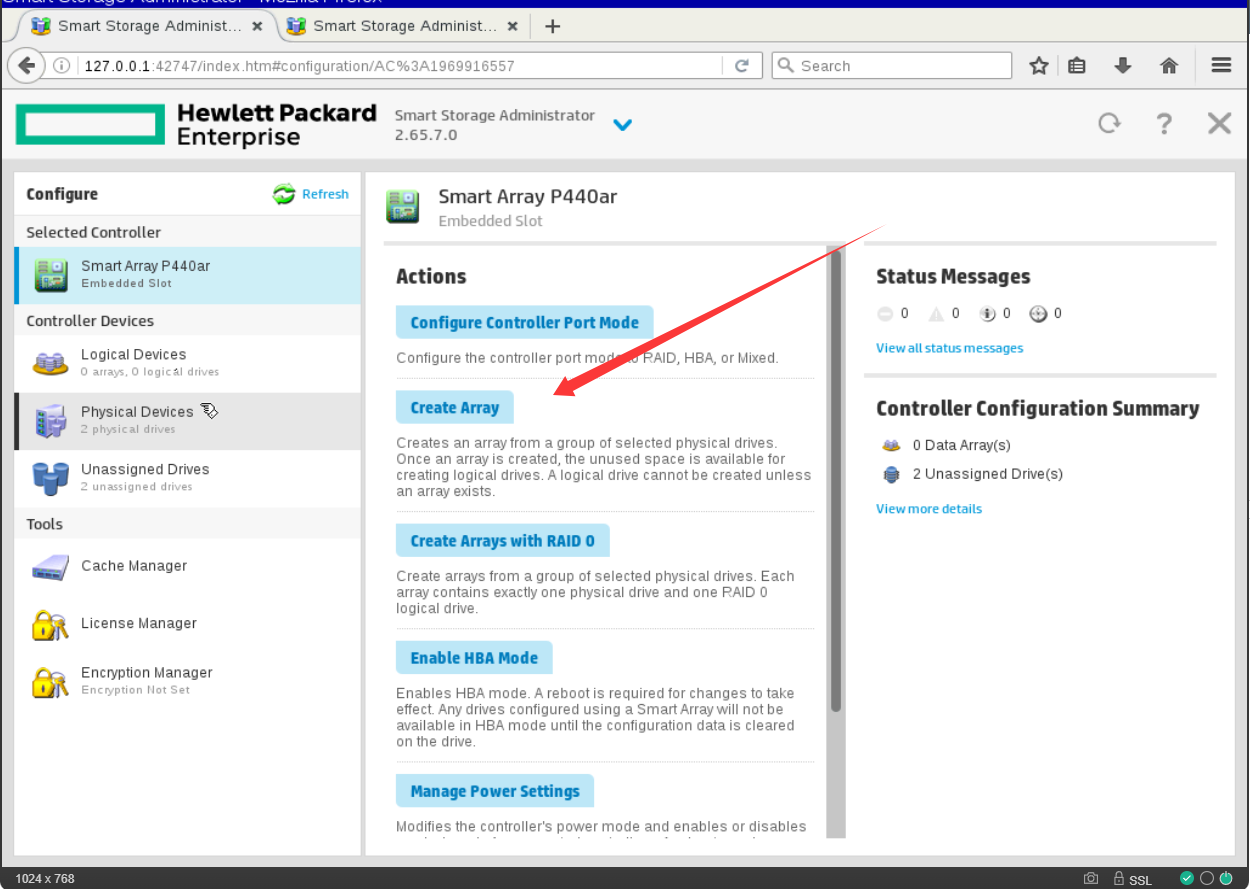Click the camera icon in bottom status bar
This screenshot has width=1250, height=889.
tap(1090, 879)
